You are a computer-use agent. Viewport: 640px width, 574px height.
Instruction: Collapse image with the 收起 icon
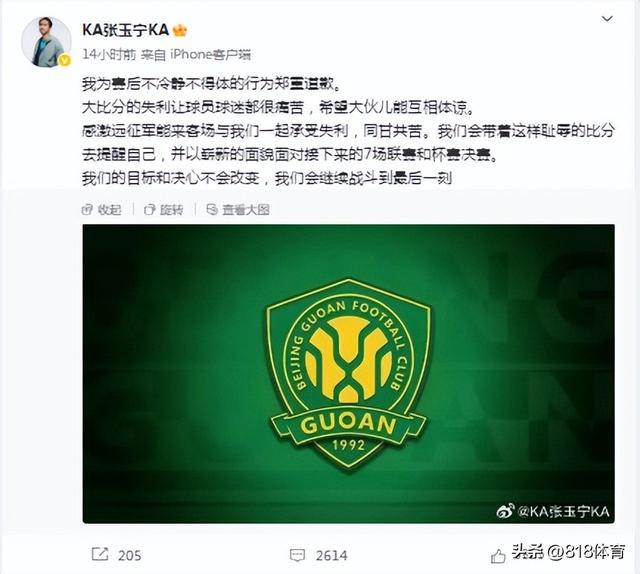pyautogui.click(x=87, y=210)
